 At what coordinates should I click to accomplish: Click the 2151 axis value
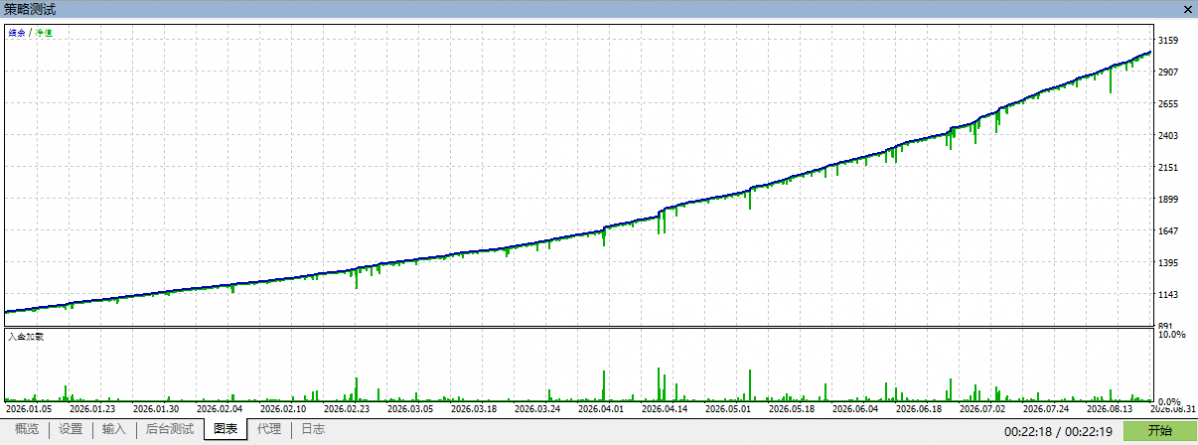coord(1170,167)
